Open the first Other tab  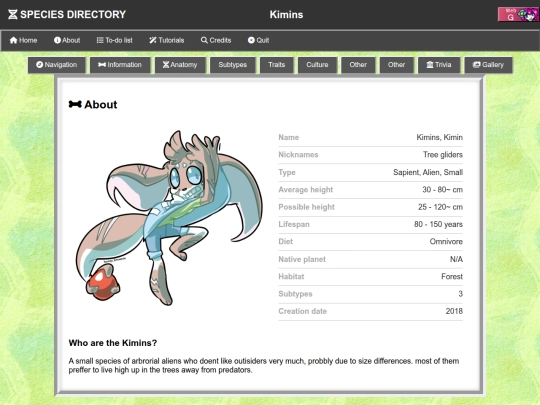point(358,65)
